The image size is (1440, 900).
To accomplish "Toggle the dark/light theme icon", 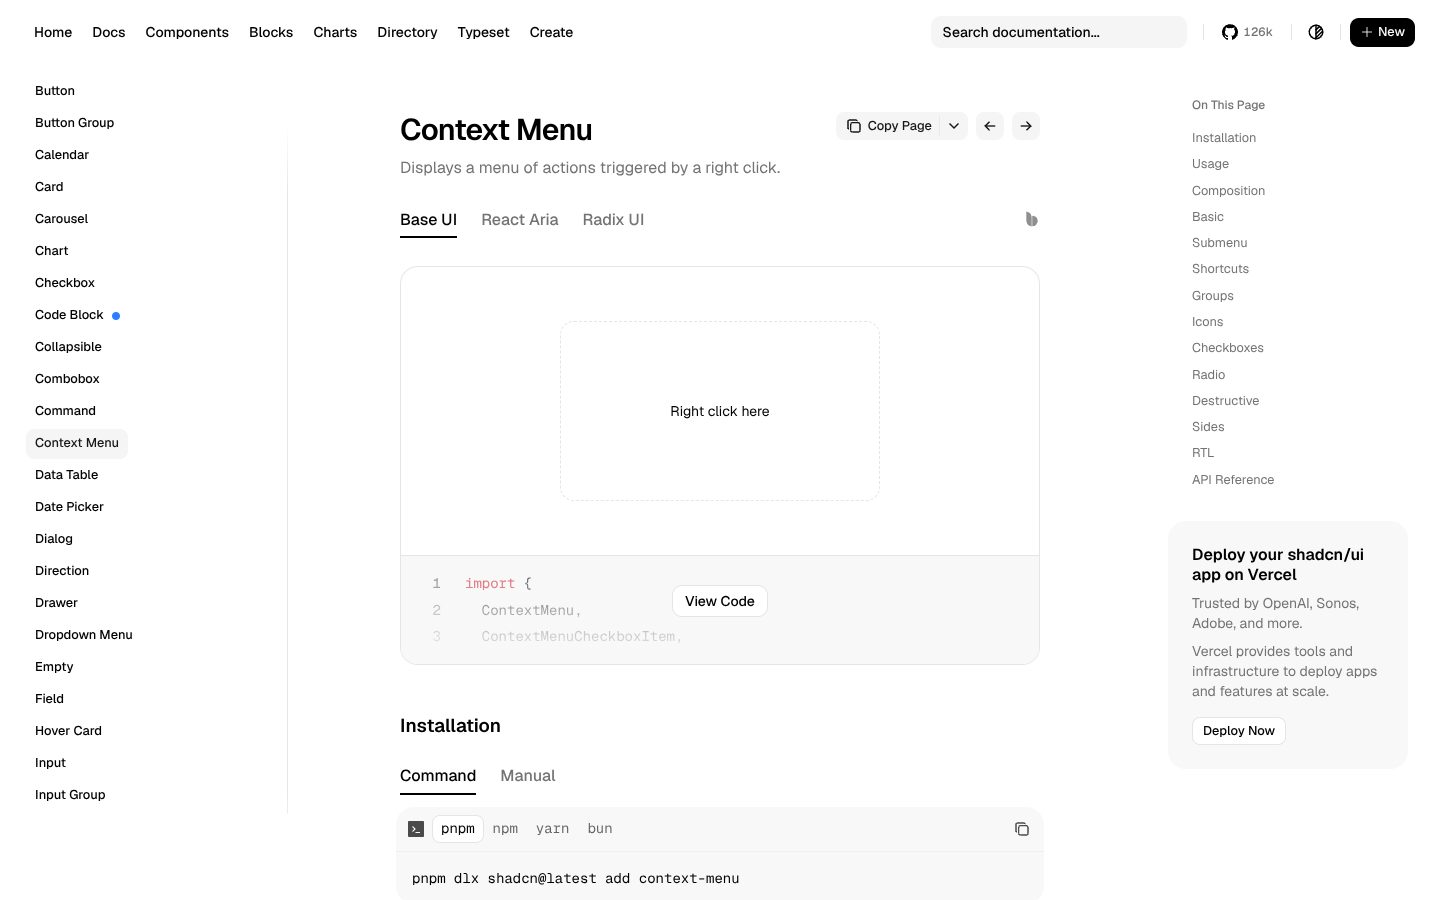I will 1316,32.
